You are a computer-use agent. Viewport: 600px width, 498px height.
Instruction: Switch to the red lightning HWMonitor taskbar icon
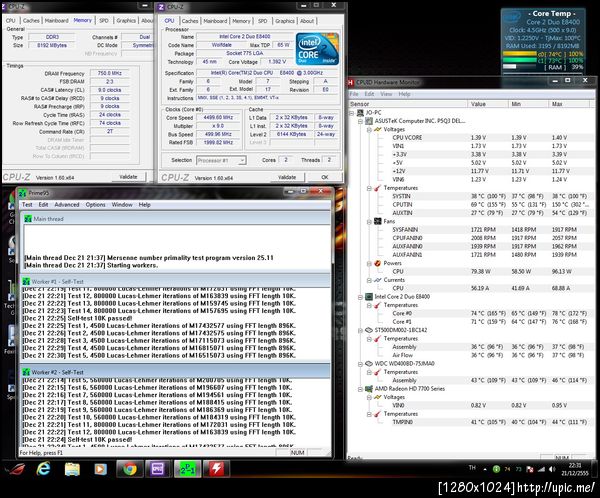(216, 469)
